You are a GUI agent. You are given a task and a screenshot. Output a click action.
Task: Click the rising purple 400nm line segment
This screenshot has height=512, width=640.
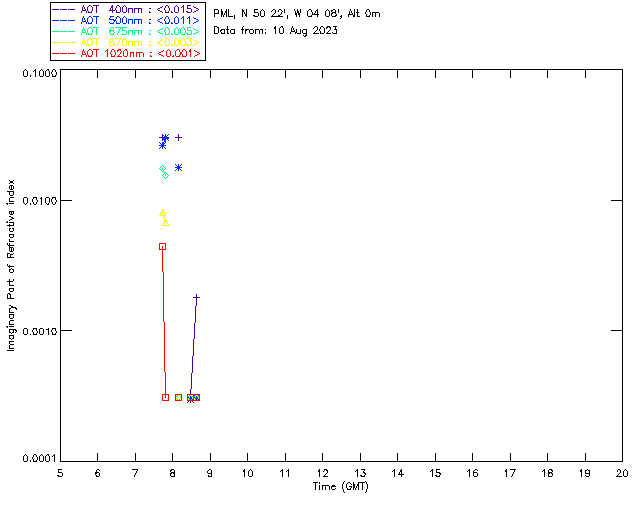pyautogui.click(x=193, y=347)
